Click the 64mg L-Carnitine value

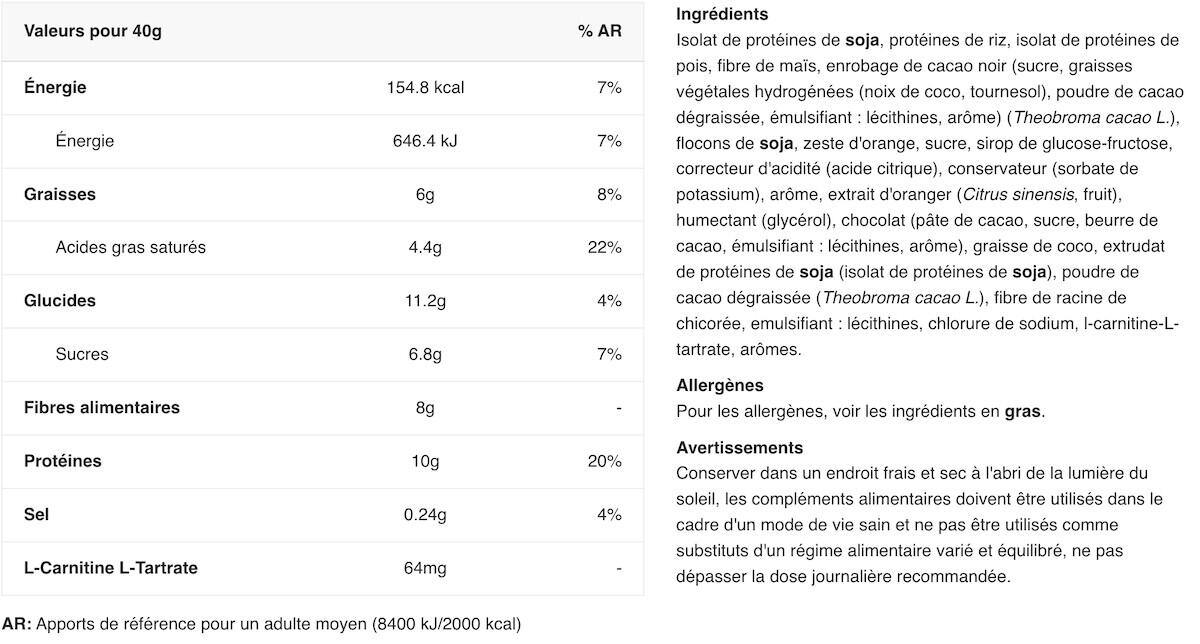tap(425, 568)
